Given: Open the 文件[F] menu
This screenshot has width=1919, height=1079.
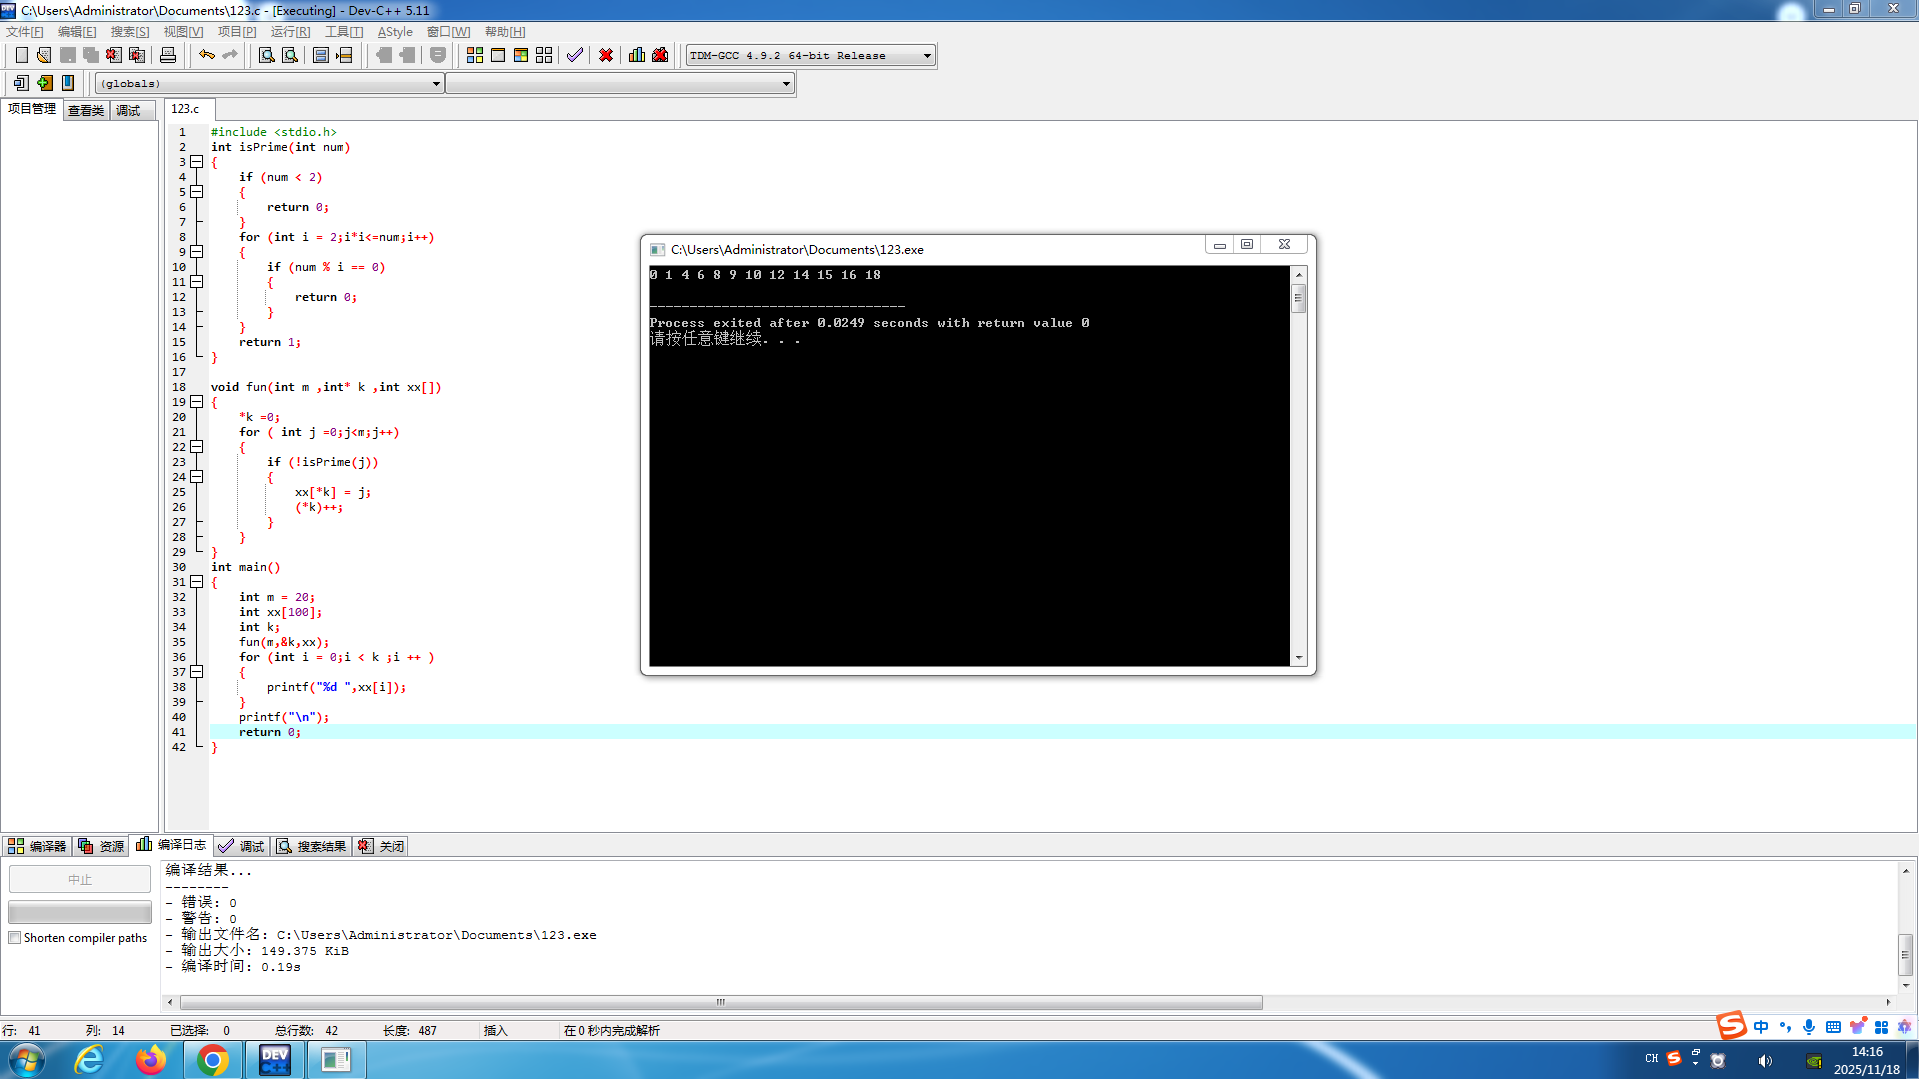Looking at the screenshot, I should (x=25, y=32).
